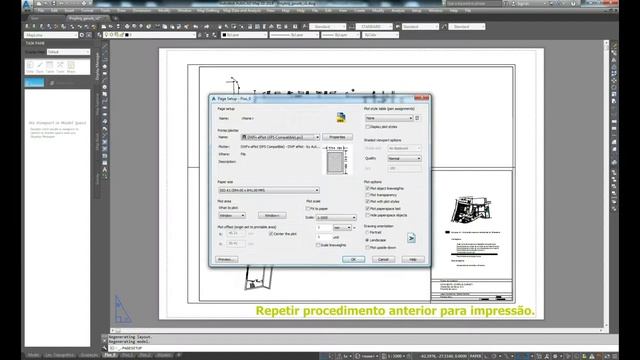Click the new drawing tab plus icon

(x=116, y=18)
